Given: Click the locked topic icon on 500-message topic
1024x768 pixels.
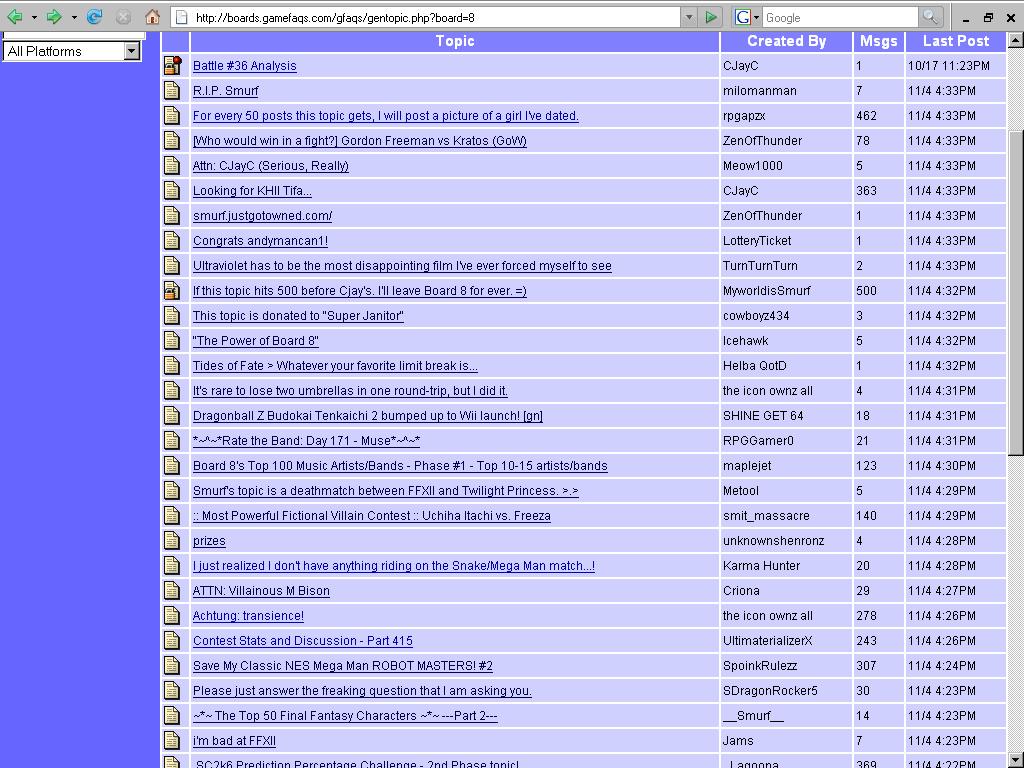Looking at the screenshot, I should coord(172,291).
